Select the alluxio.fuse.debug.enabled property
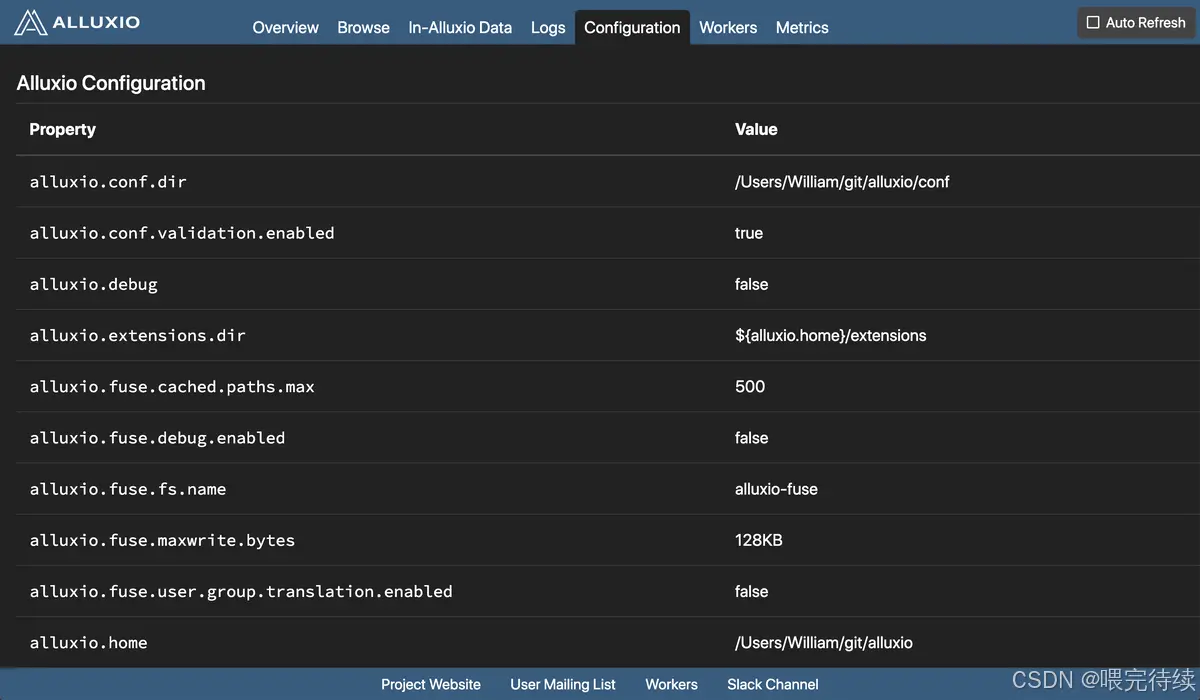Viewport: 1200px width, 700px height. click(x=157, y=438)
